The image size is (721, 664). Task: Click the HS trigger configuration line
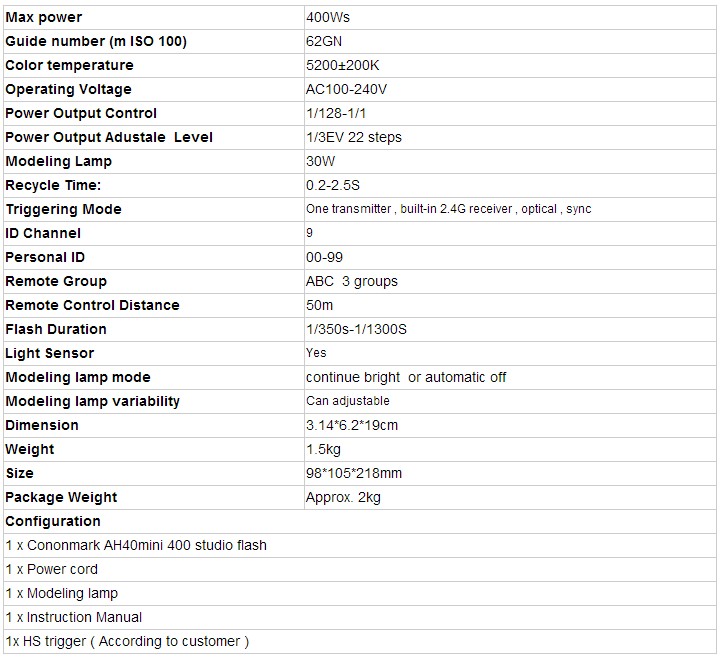(126, 641)
